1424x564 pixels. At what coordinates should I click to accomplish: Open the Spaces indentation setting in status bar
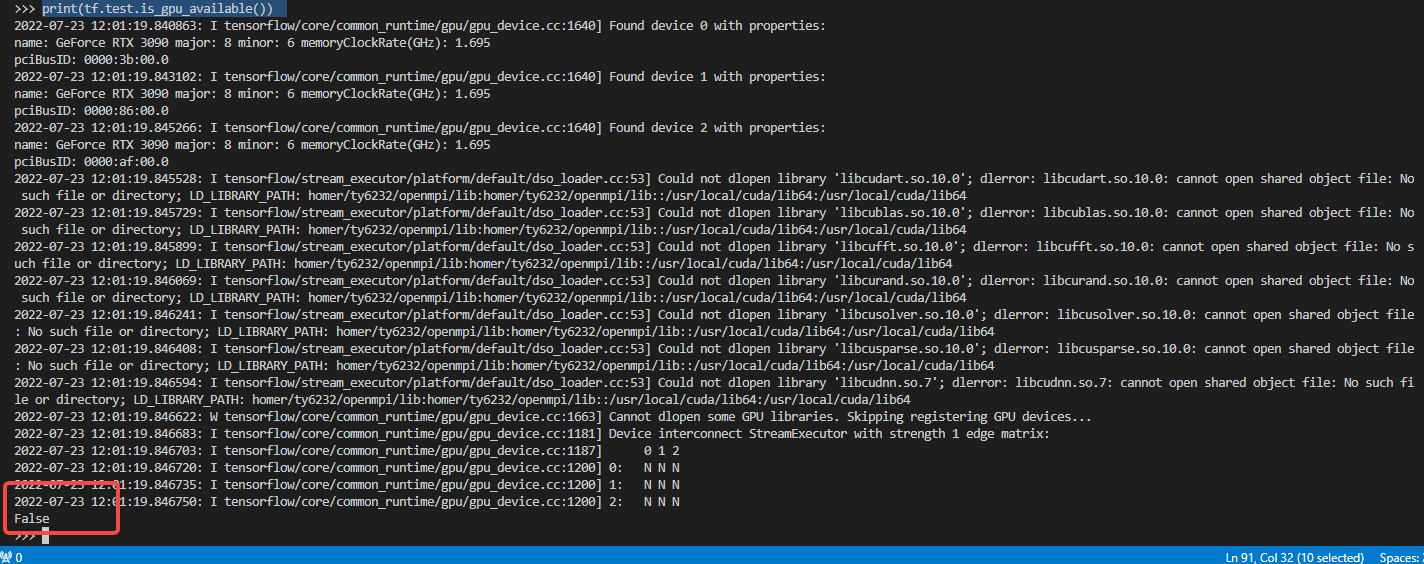pyautogui.click(x=1400, y=557)
